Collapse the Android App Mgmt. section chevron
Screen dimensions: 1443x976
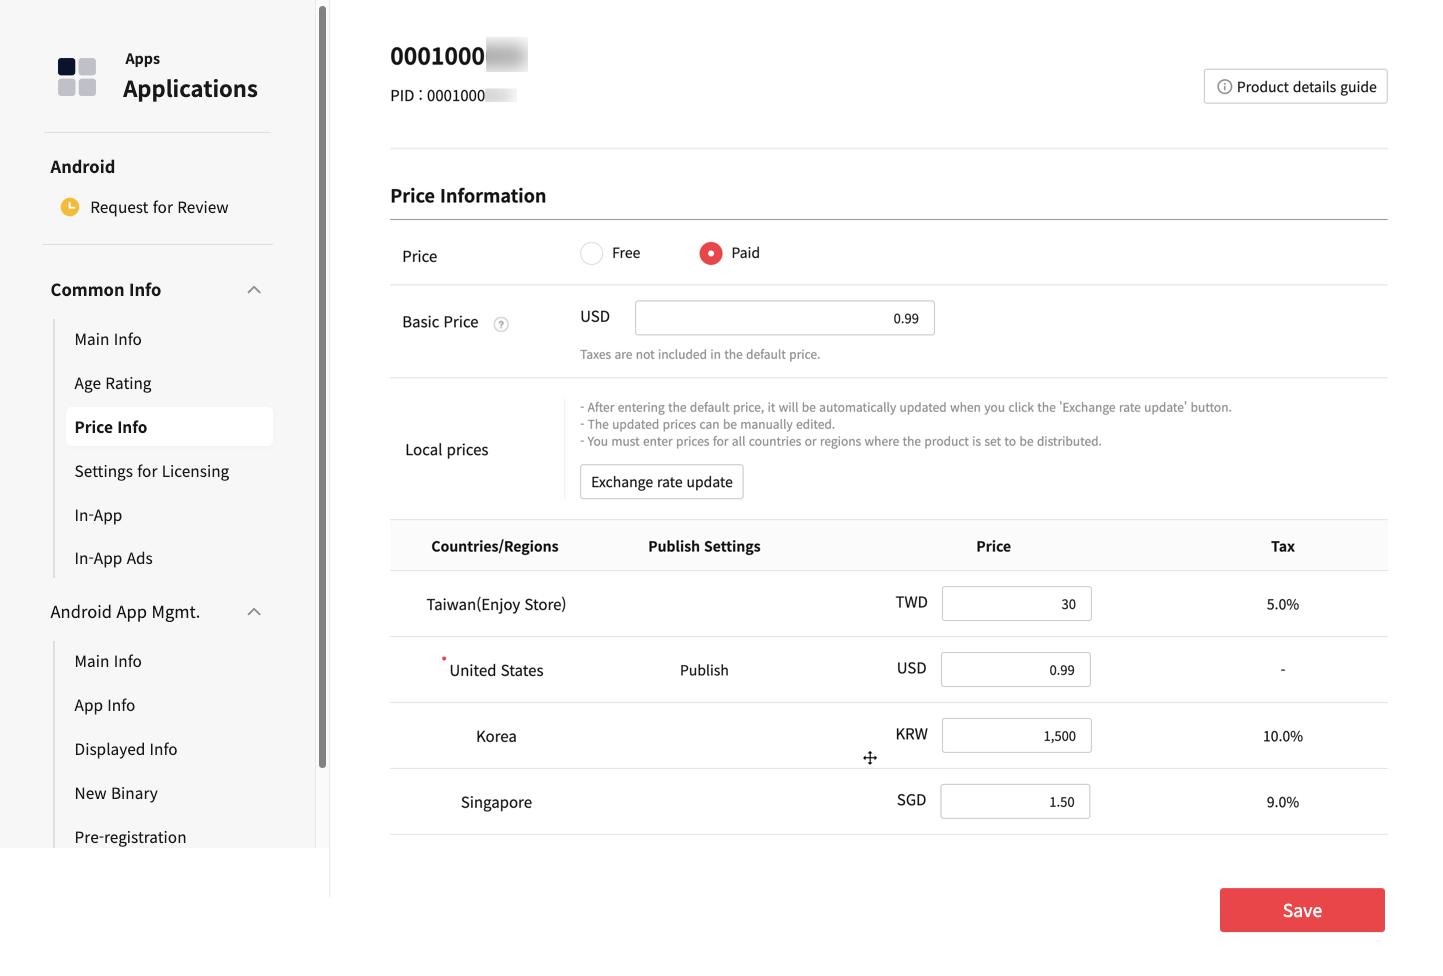pos(254,612)
